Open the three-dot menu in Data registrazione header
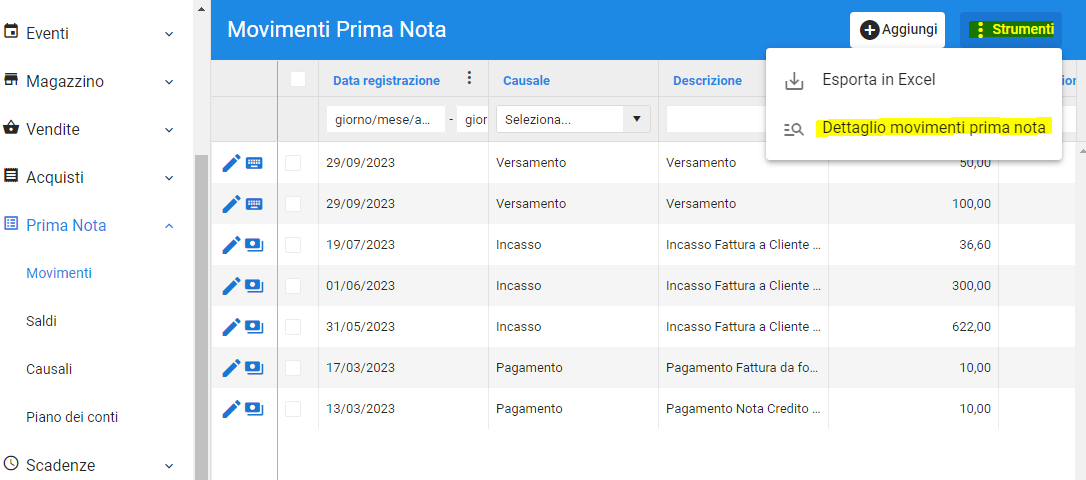 469,78
